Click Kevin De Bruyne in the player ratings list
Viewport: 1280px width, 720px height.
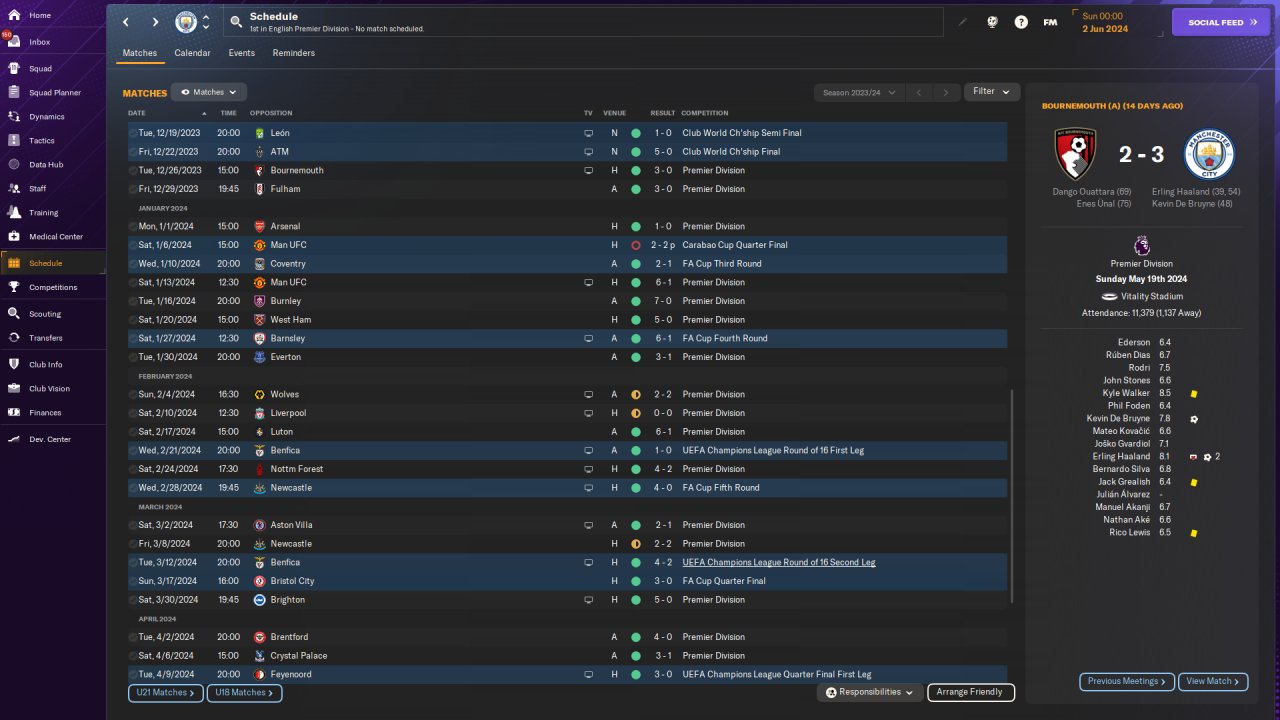[1119, 419]
